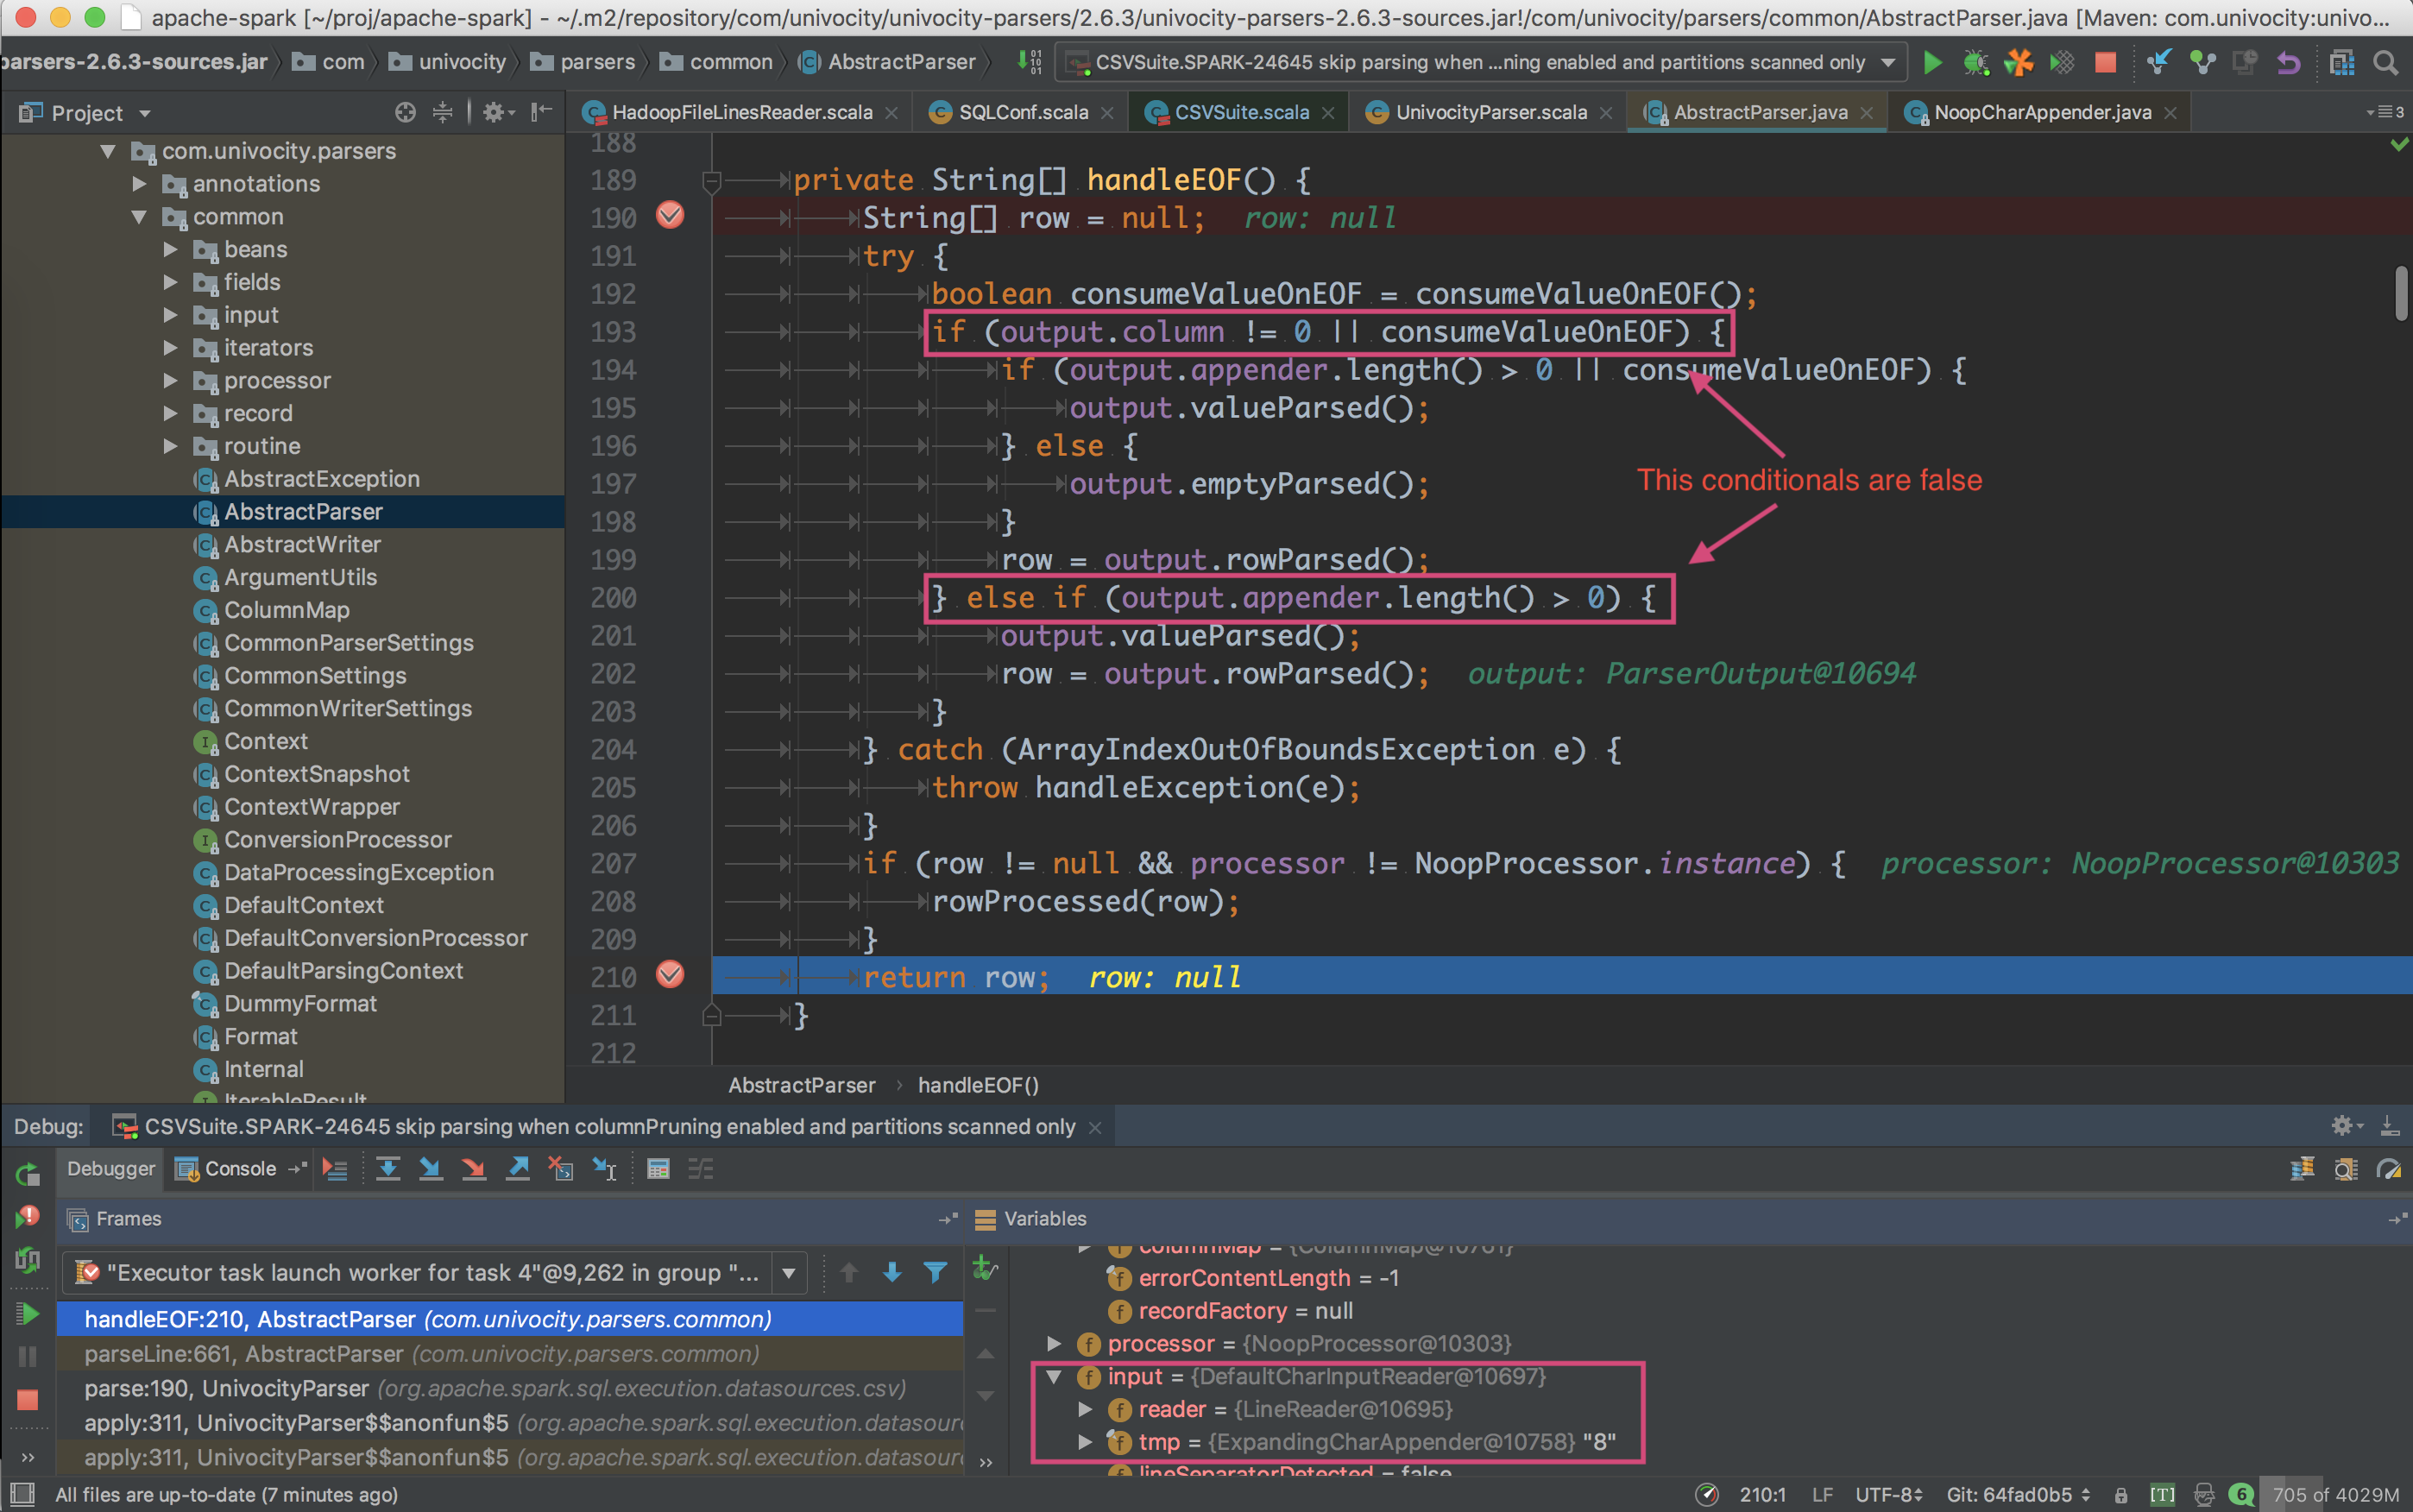This screenshot has width=2413, height=1512.
Task: Select AbstractWriter in project tree
Action: [x=302, y=544]
